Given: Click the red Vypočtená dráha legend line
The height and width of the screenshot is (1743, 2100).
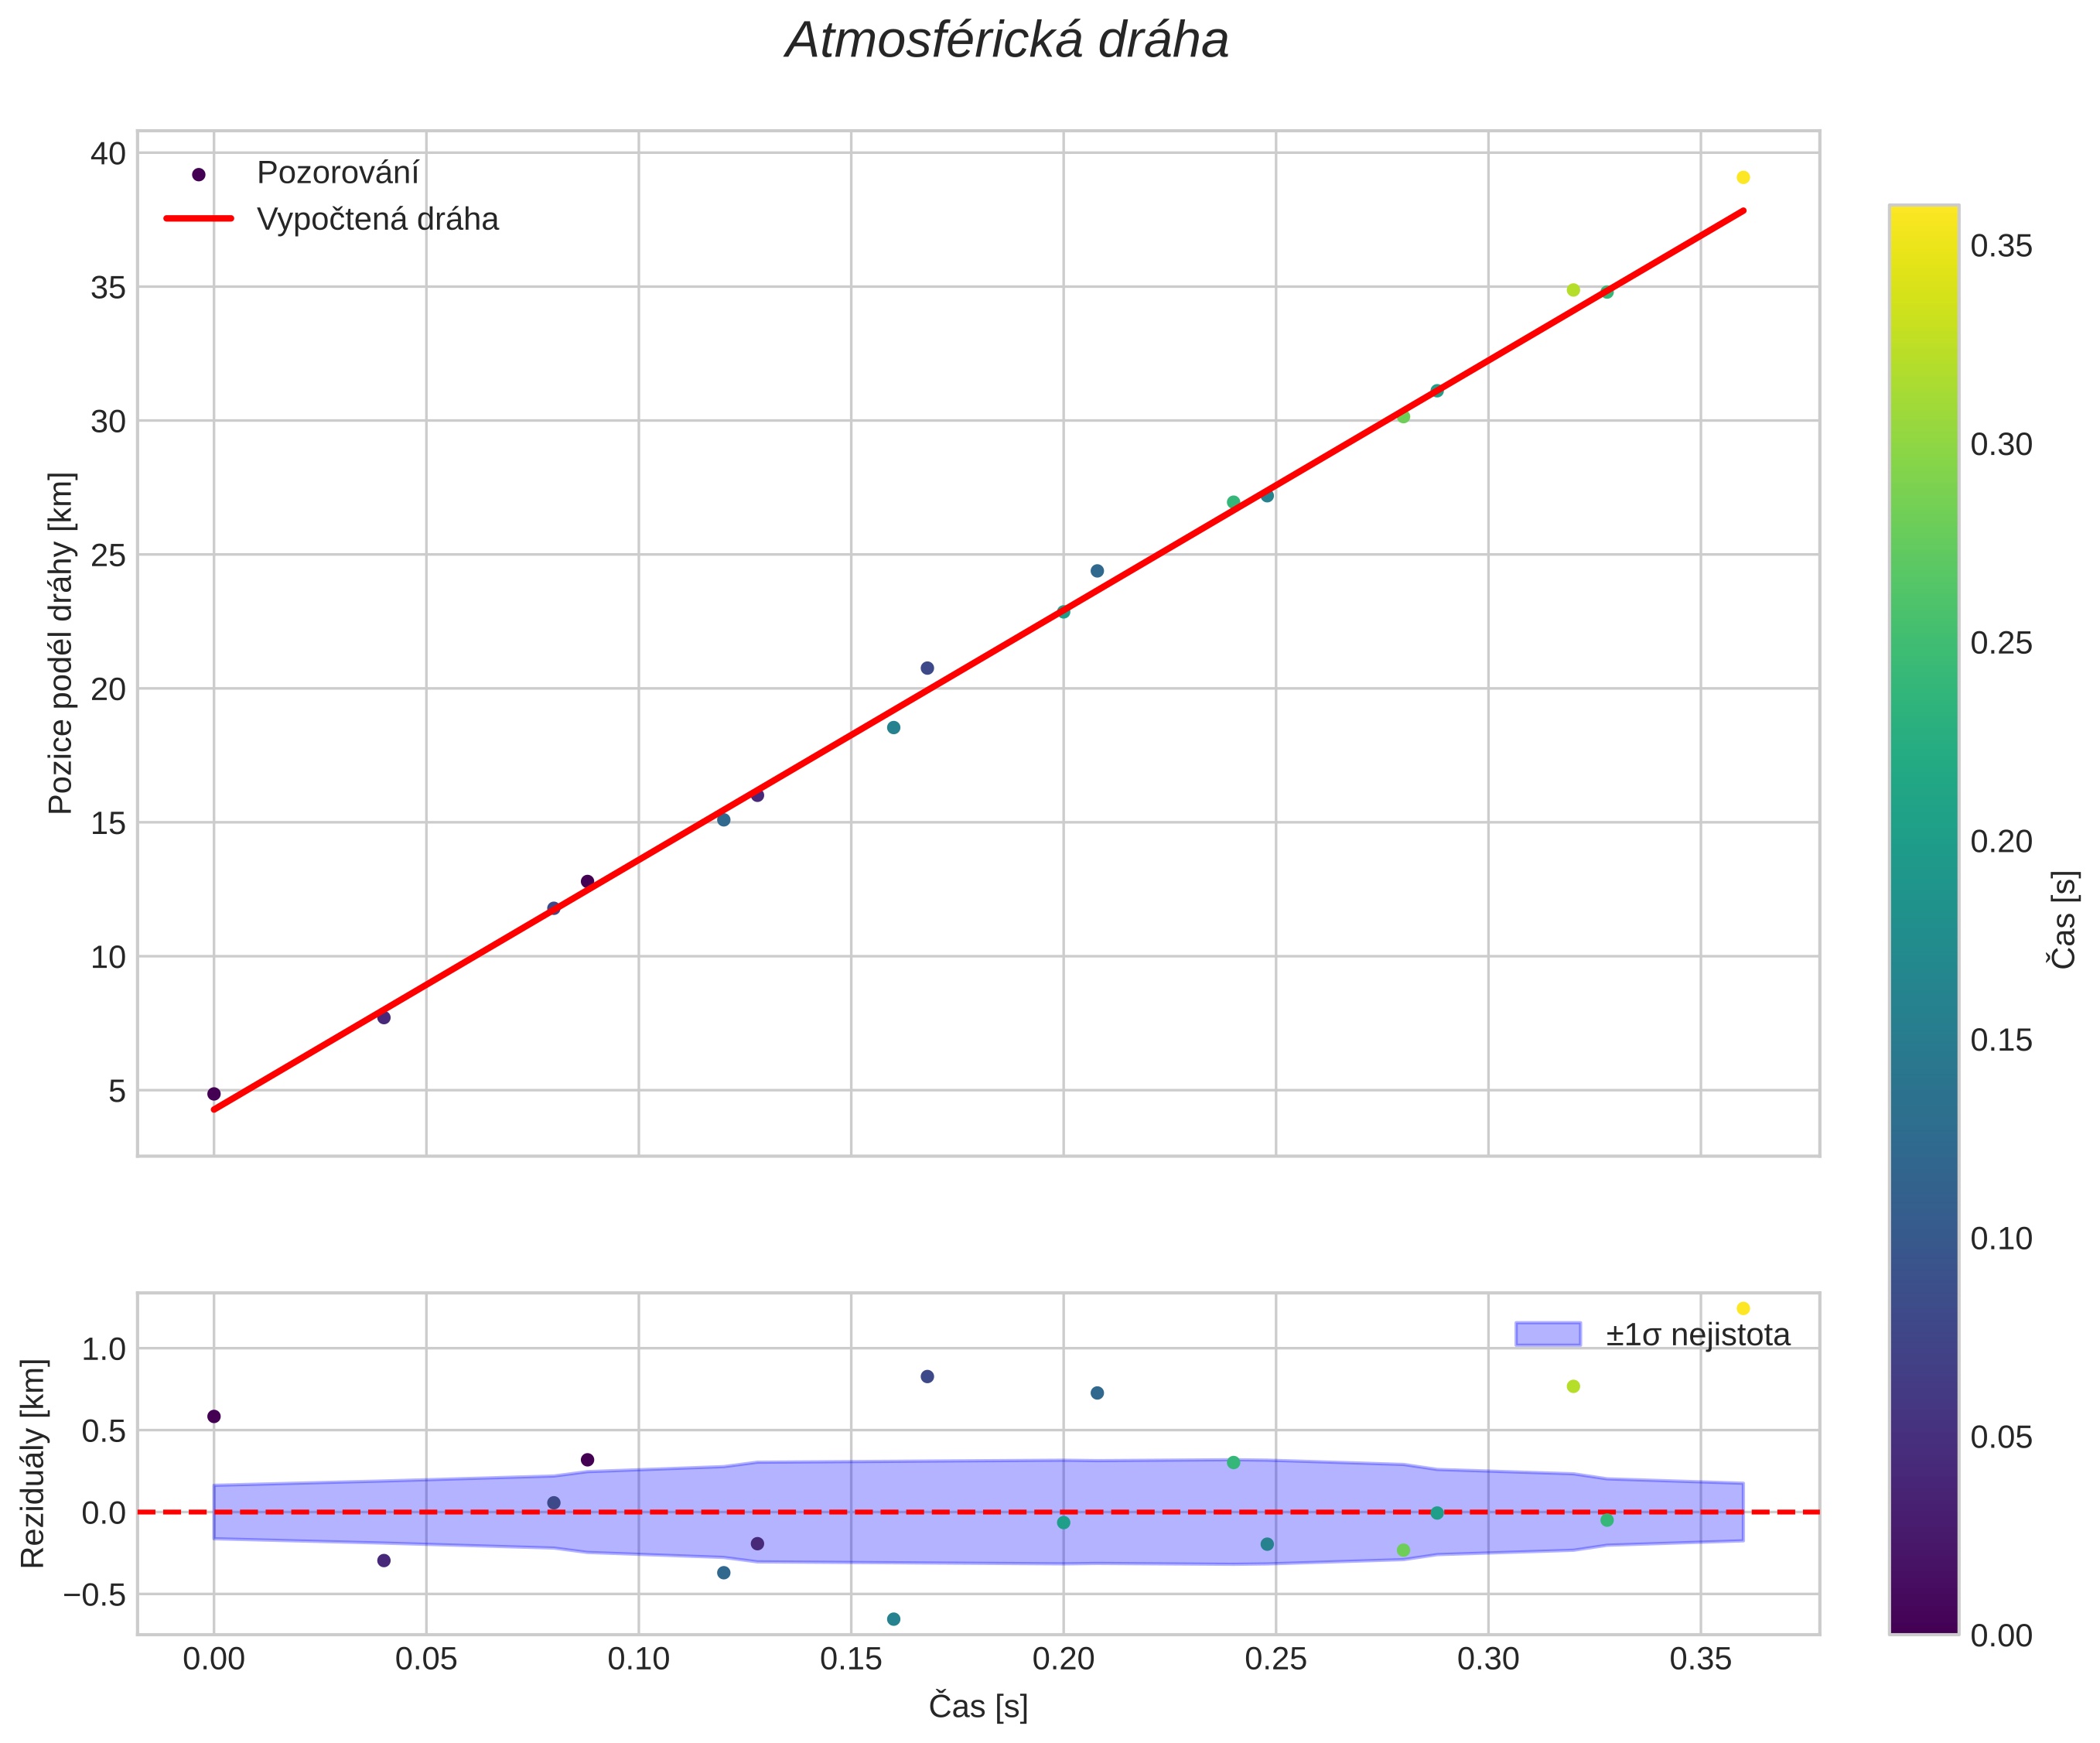Looking at the screenshot, I should pos(198,219).
